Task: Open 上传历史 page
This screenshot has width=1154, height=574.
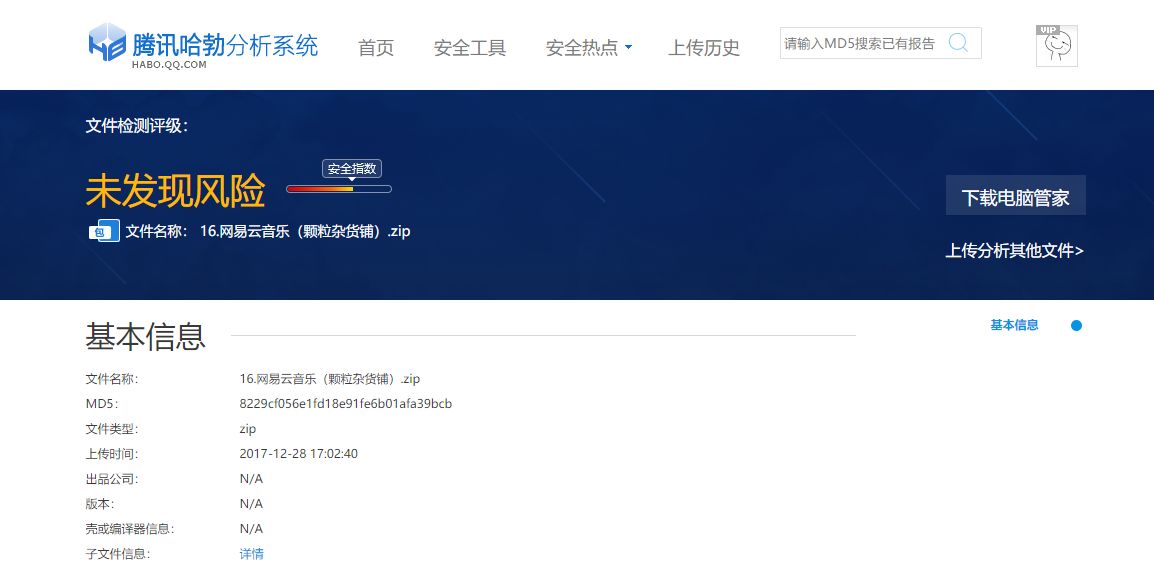Action: click(x=704, y=48)
